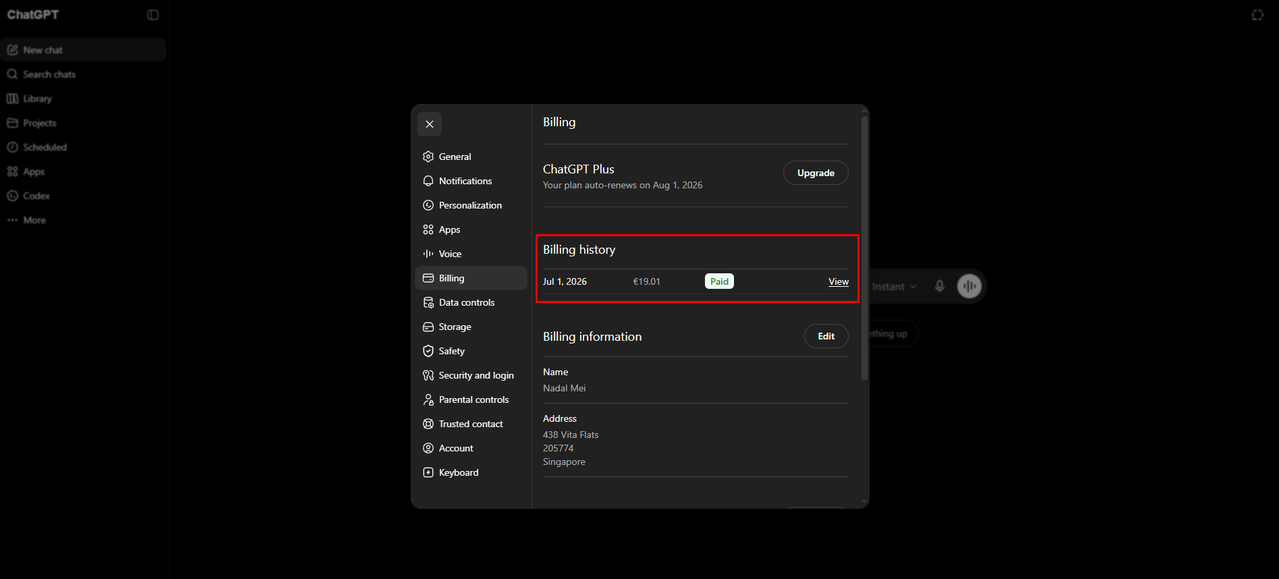This screenshot has width=1279, height=579.
Task: Open General settings gear icon
Action: (x=428, y=157)
